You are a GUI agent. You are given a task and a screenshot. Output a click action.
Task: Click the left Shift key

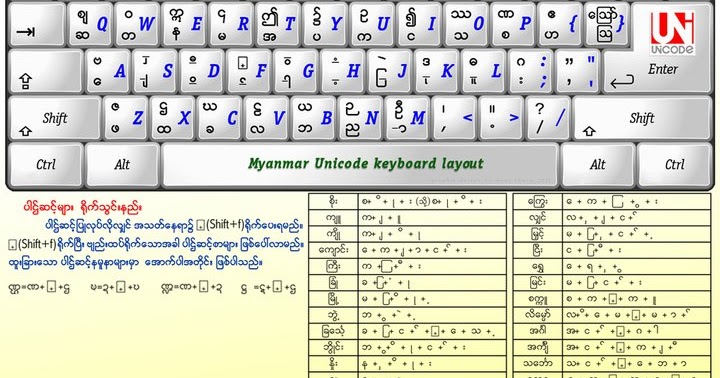coord(55,118)
